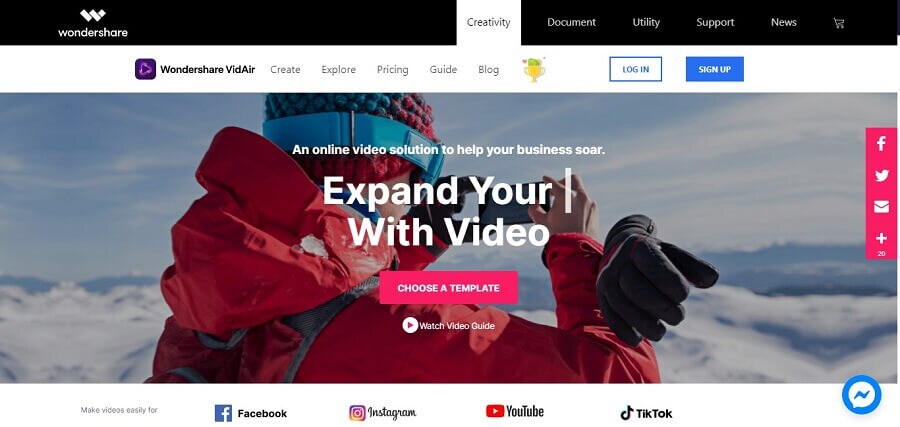Open the Messenger chat bubble

coord(862,395)
